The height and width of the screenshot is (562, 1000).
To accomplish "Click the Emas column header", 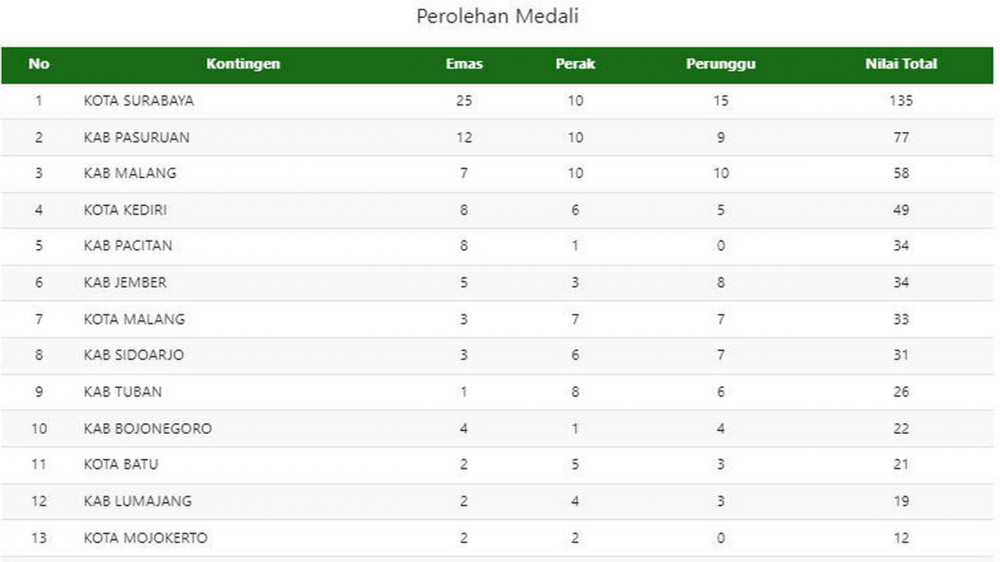I will pos(464,64).
